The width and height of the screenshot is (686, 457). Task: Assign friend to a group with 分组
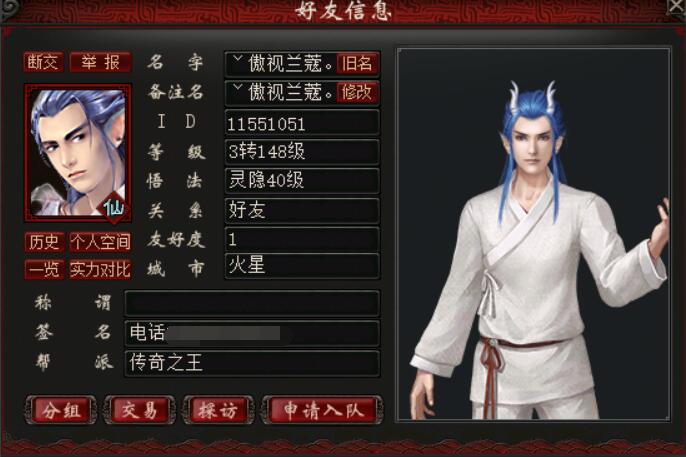click(x=61, y=410)
